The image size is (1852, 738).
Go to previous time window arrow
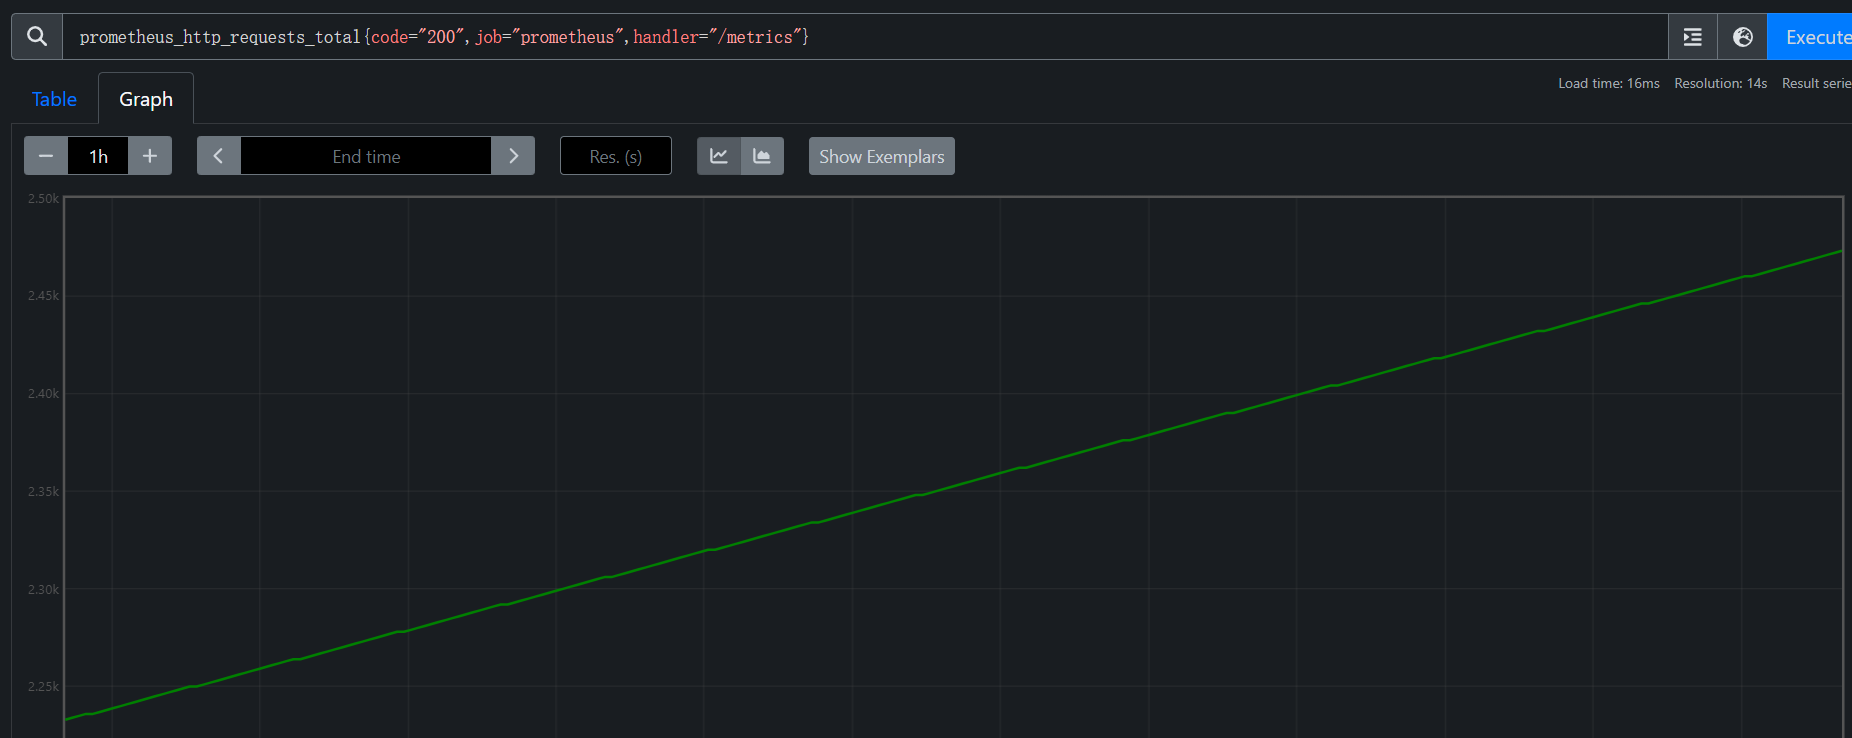pyautogui.click(x=218, y=156)
